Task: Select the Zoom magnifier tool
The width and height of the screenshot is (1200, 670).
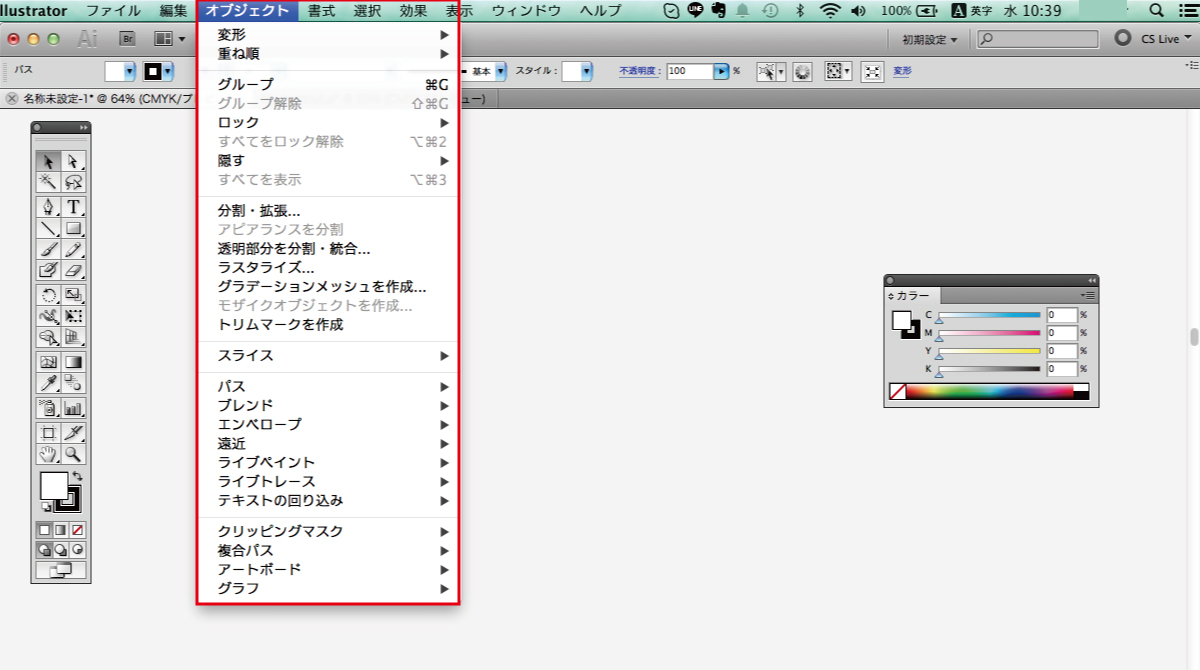Action: [73, 454]
